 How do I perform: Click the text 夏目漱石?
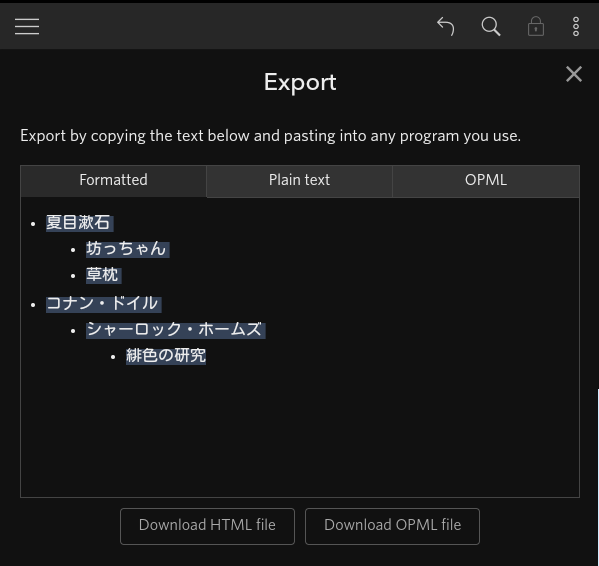pyautogui.click(x=79, y=223)
